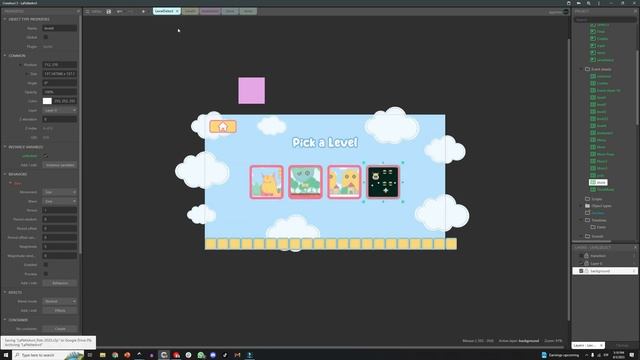Collapse the Instance Variables section

pyautogui.click(x=5, y=147)
